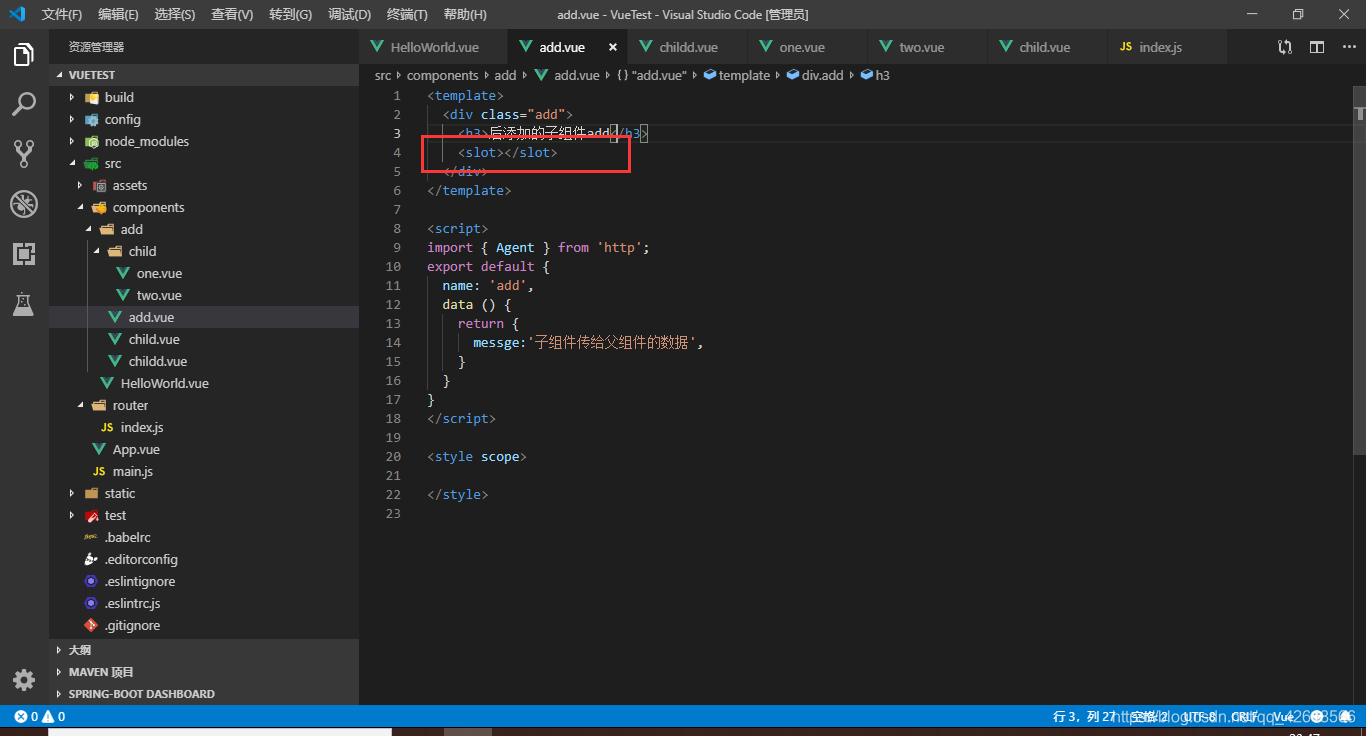
Task: Expand the config folder
Action: pos(204,119)
